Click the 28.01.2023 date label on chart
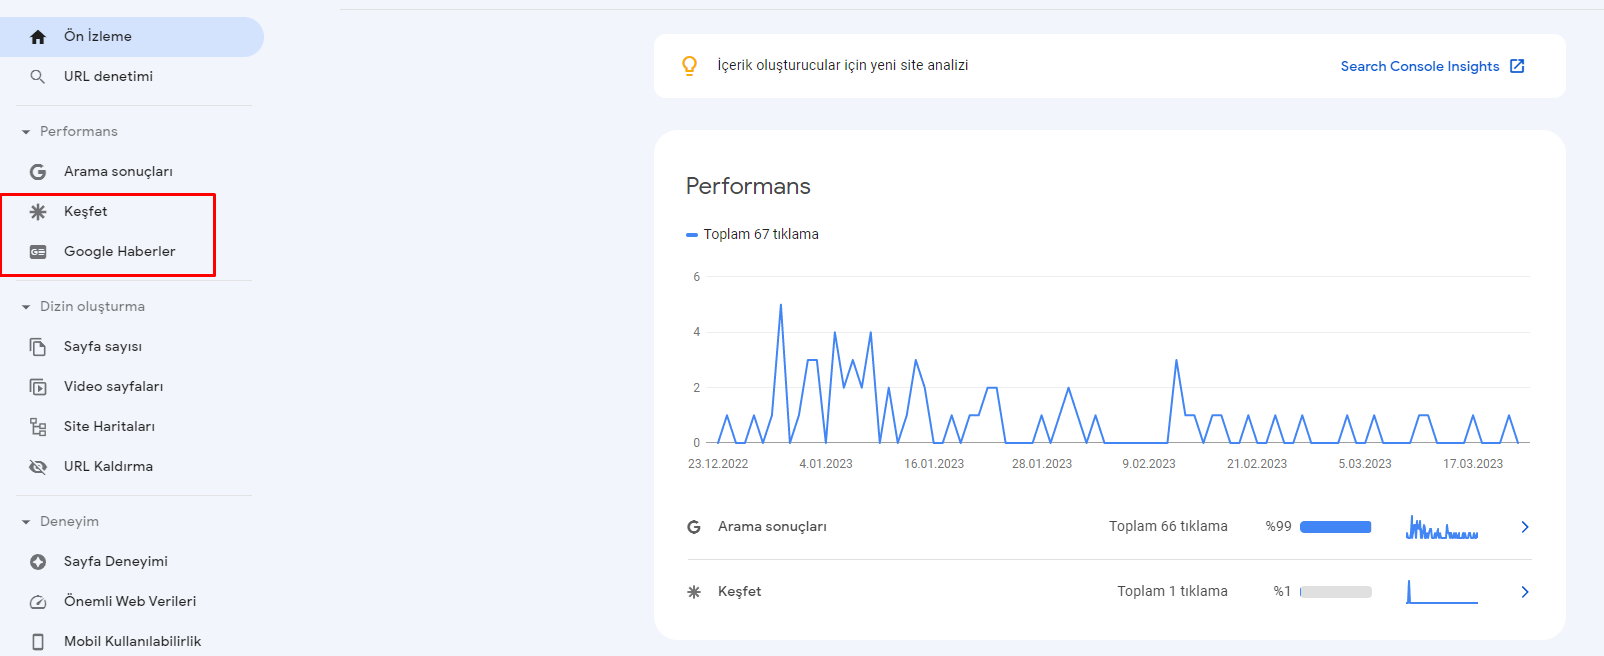Viewport: 1604px width, 656px height. coord(1042,464)
